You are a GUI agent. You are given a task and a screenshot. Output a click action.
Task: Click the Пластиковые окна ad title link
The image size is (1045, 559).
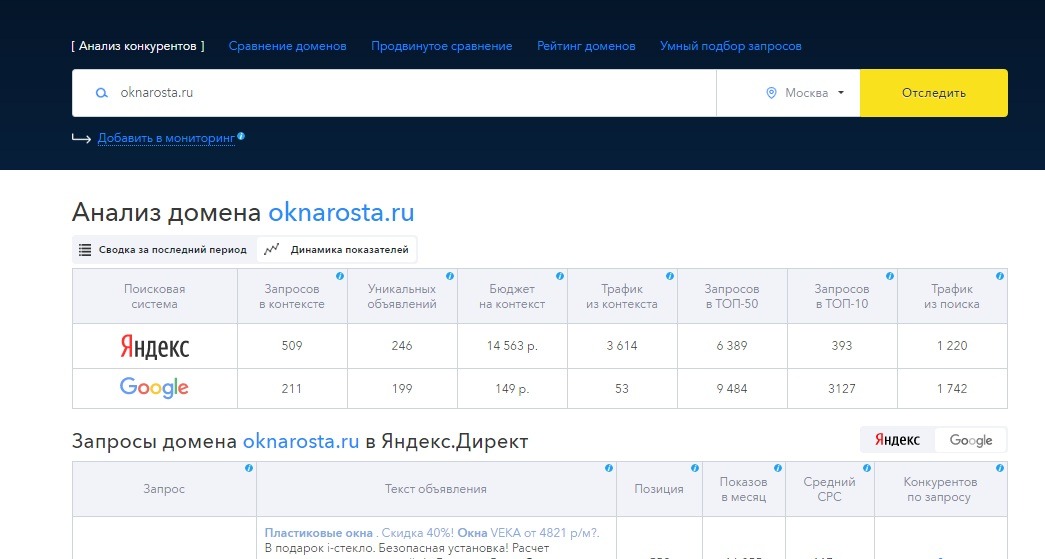tap(319, 532)
